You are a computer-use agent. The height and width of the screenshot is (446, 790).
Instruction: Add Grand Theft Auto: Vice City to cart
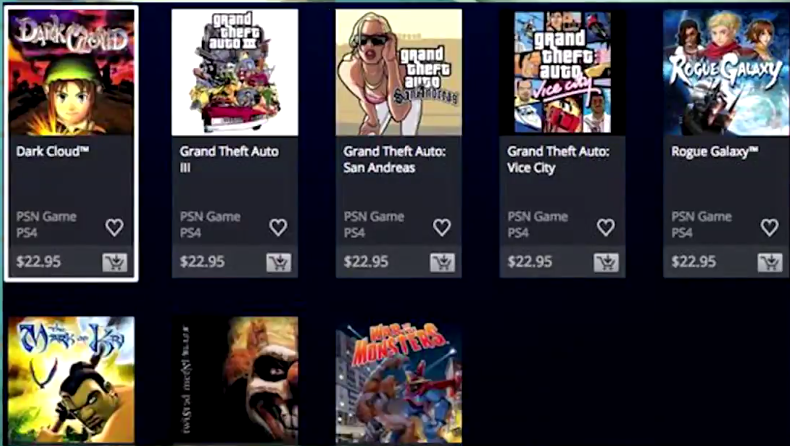(606, 263)
